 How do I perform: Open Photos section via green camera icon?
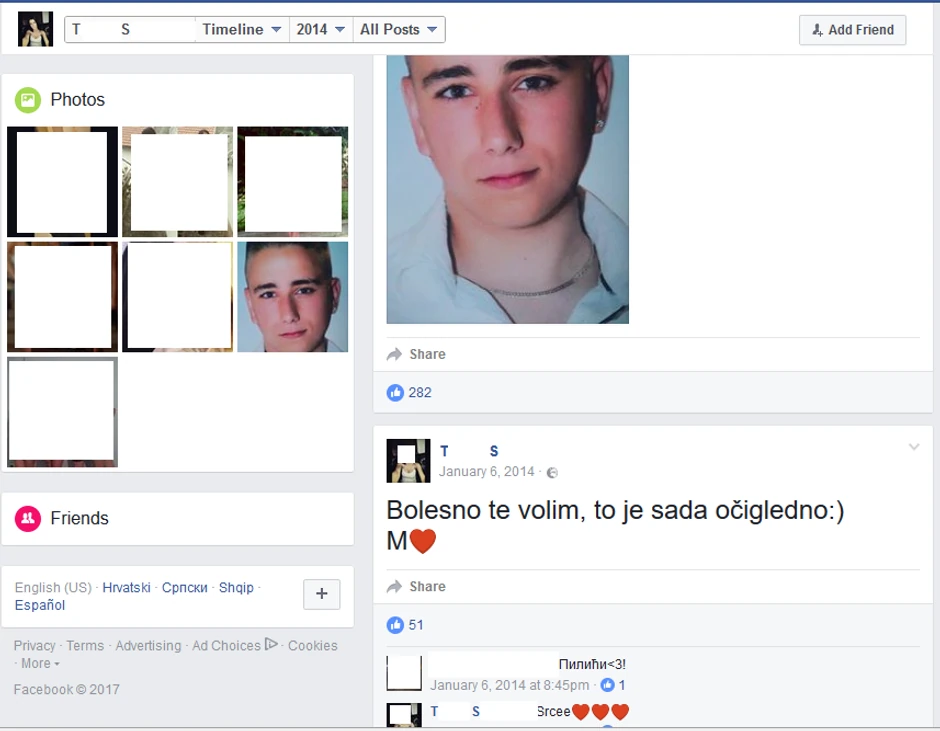click(25, 99)
